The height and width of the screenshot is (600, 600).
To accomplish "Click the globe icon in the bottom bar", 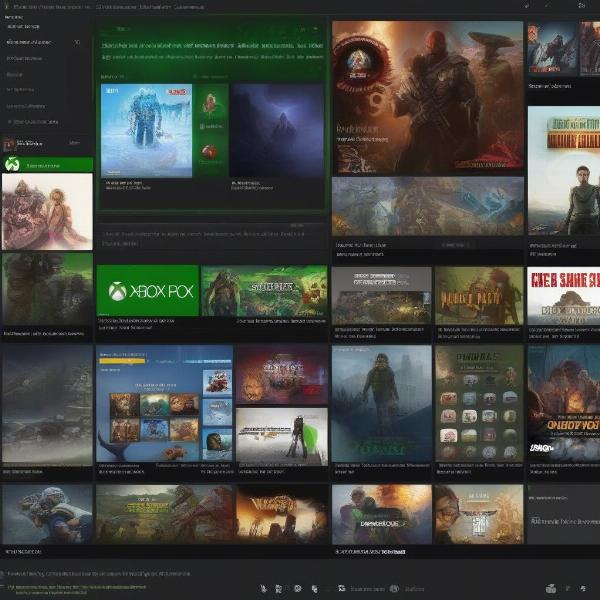I will point(395,589).
